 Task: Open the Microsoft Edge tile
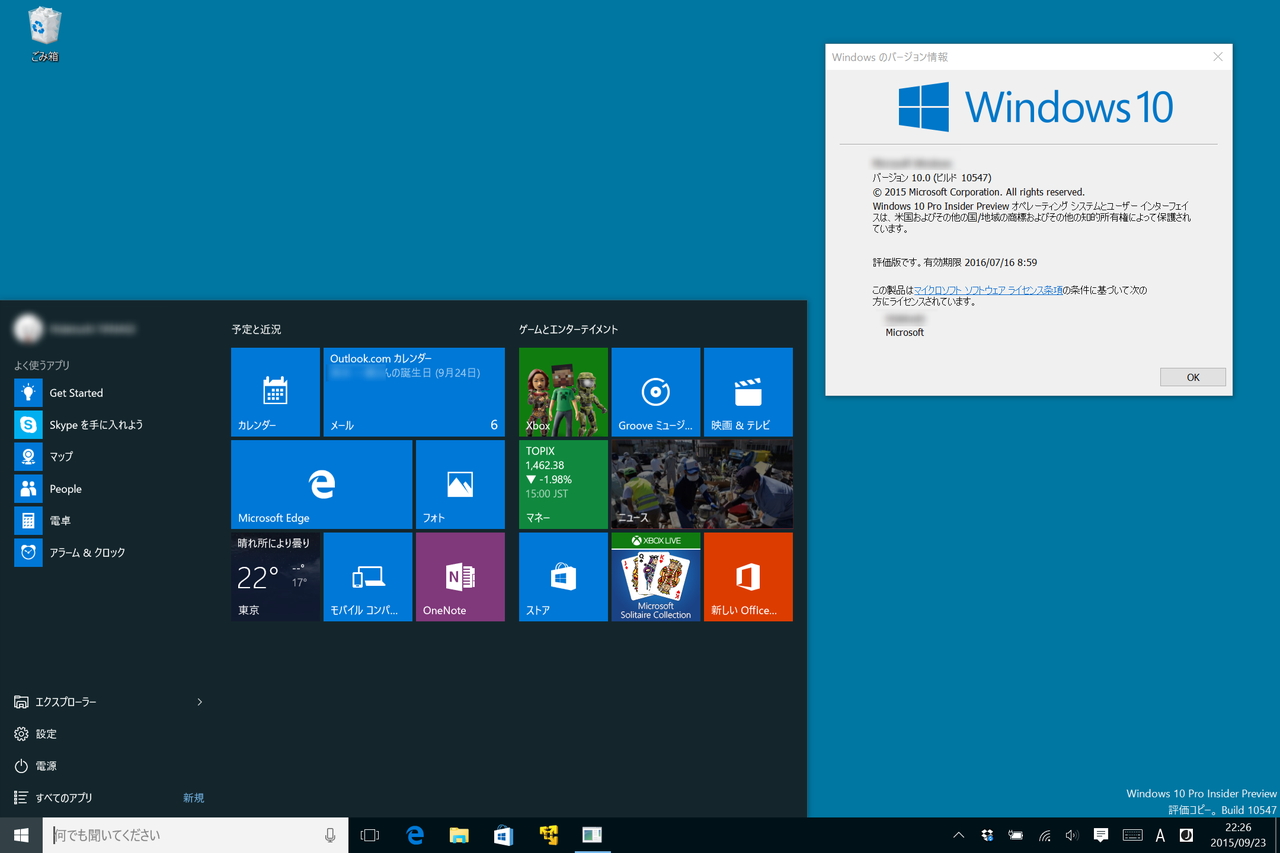click(320, 483)
